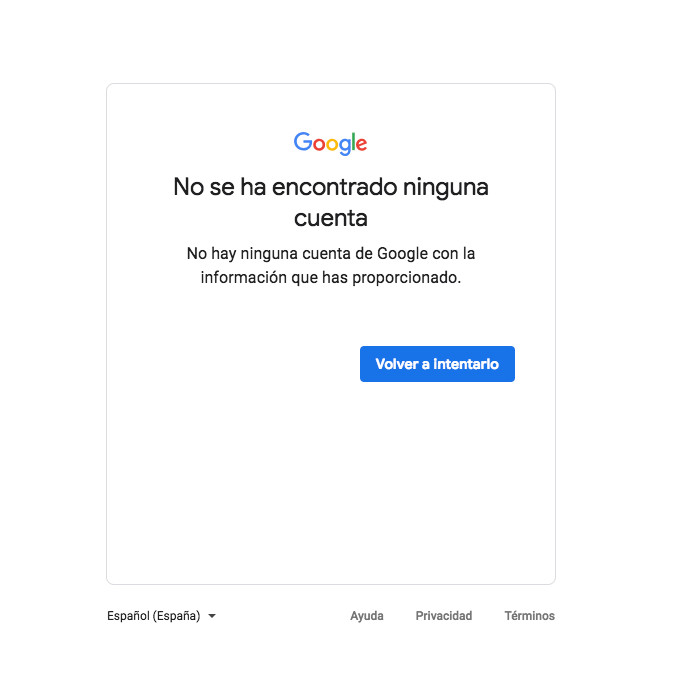The width and height of the screenshot is (700, 692).
Task: Click the red 'e' of the Google logo
Action: [361, 145]
